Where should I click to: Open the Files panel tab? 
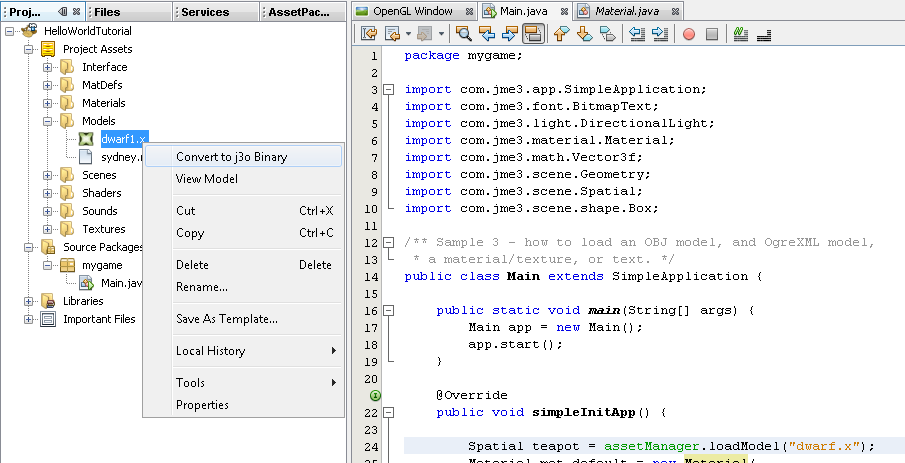pos(129,12)
